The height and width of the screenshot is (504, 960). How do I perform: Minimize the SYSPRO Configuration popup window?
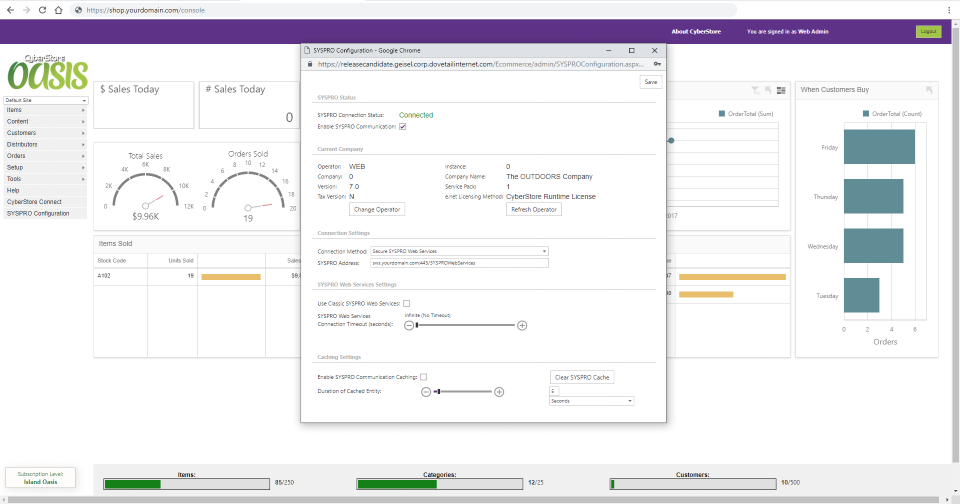point(608,50)
